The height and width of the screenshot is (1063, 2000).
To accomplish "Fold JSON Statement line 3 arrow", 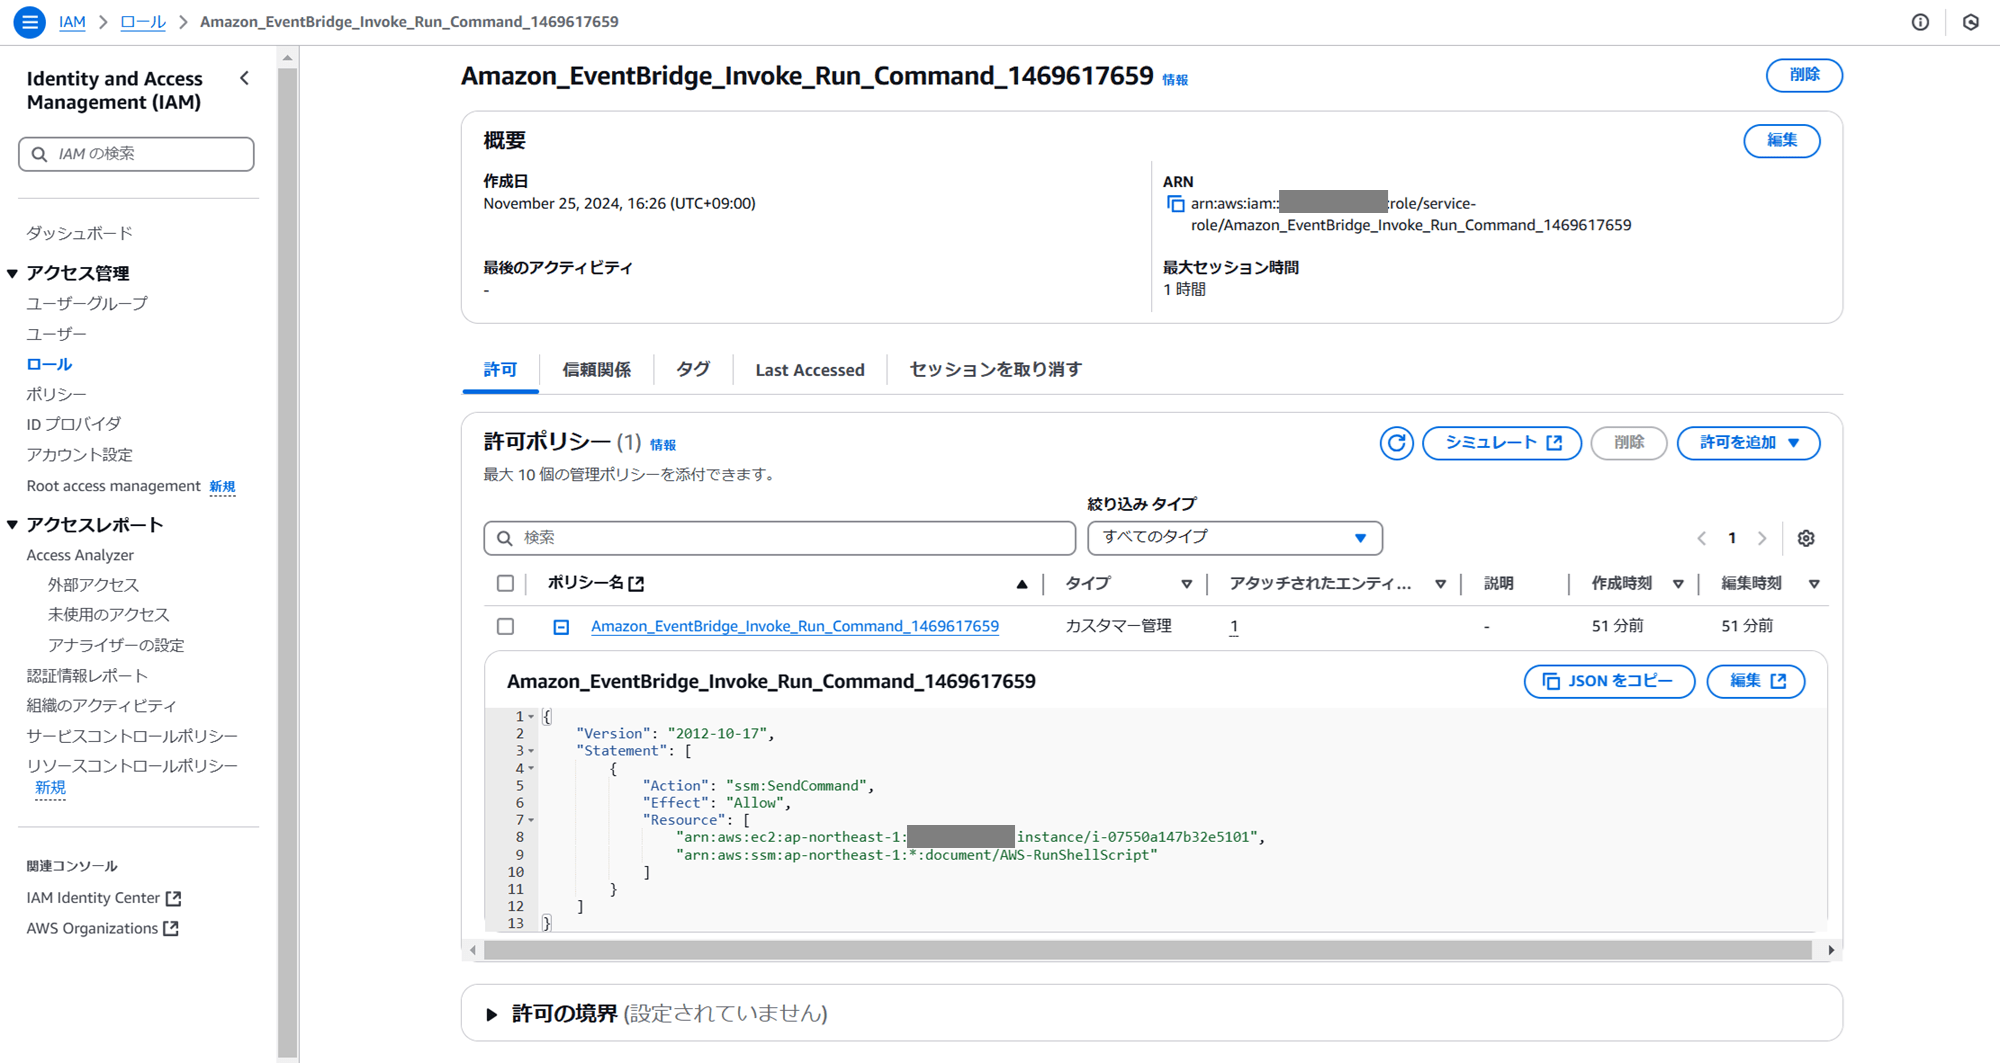I will (x=531, y=751).
